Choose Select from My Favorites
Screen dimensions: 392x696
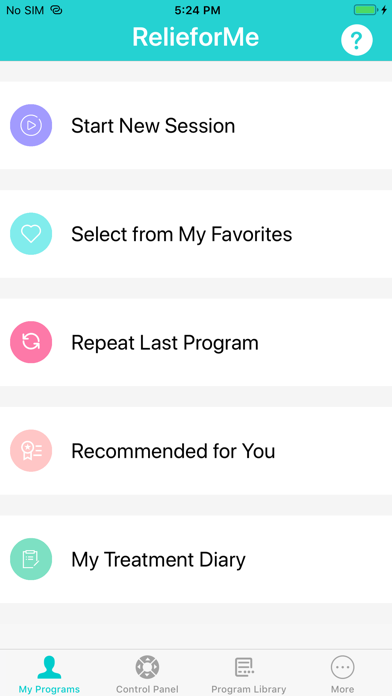point(196,234)
